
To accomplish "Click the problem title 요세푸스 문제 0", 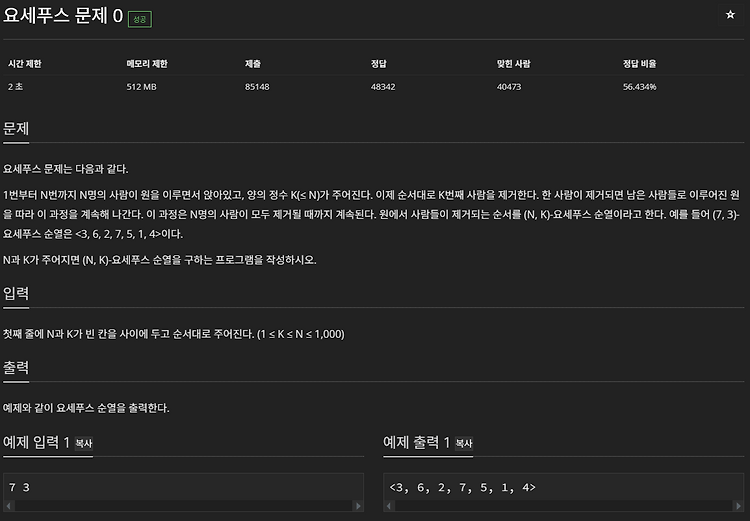I will 63,16.
